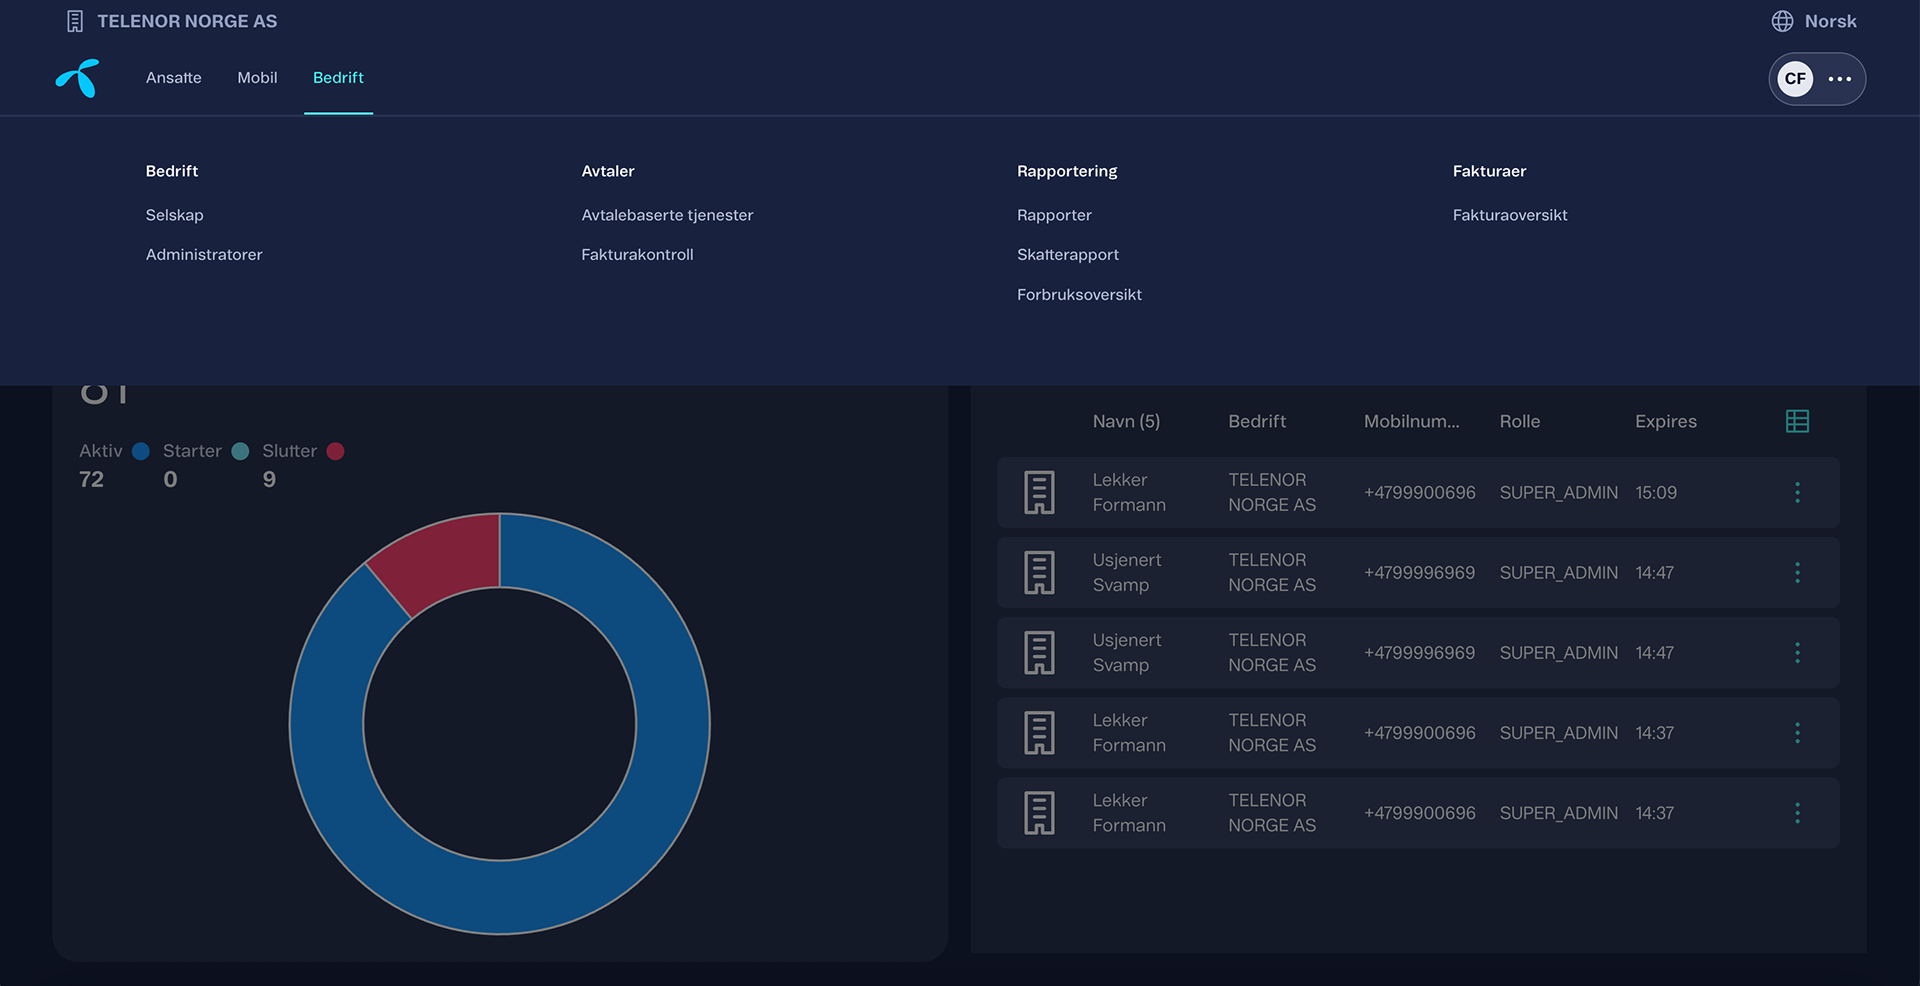This screenshot has width=1920, height=986.
Task: Toggle the Slutter red legend dot
Action: (x=336, y=451)
